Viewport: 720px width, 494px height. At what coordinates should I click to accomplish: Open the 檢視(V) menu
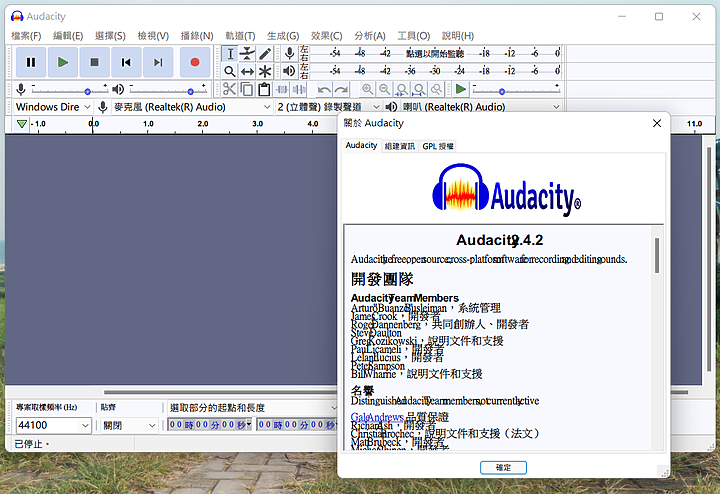click(x=153, y=35)
